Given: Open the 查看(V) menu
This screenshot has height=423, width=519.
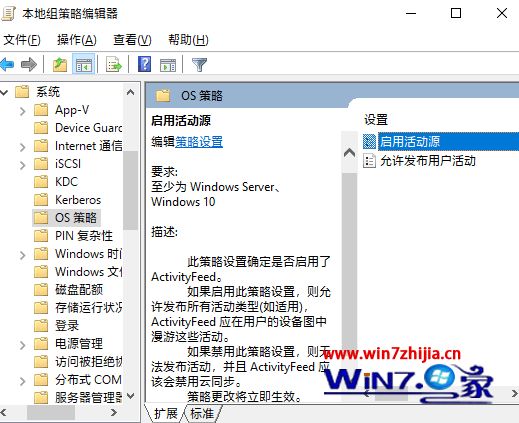Looking at the screenshot, I should [132, 40].
